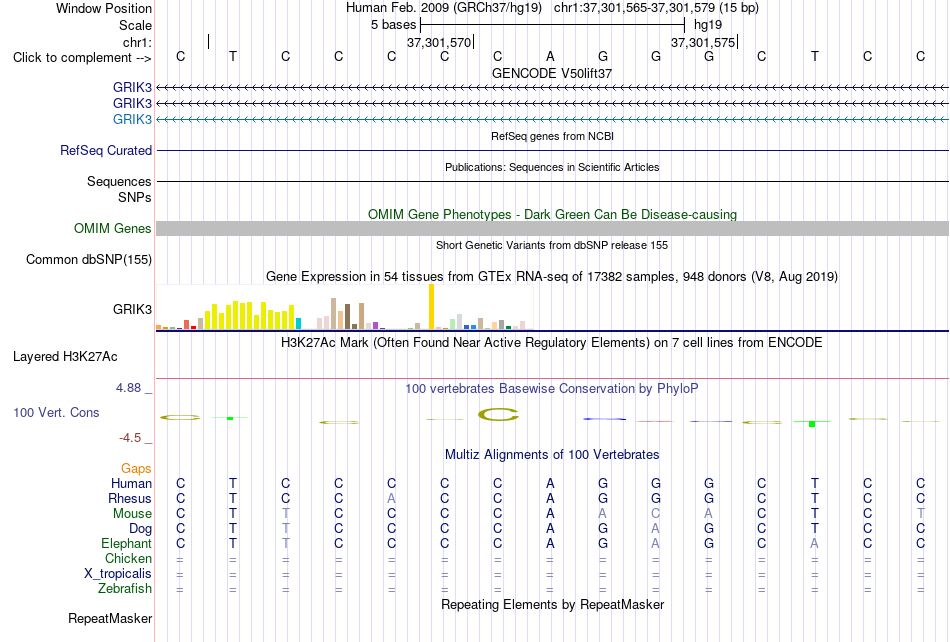Select the SNPs track label
Image resolution: width=950 pixels, height=642 pixels.
point(135,197)
